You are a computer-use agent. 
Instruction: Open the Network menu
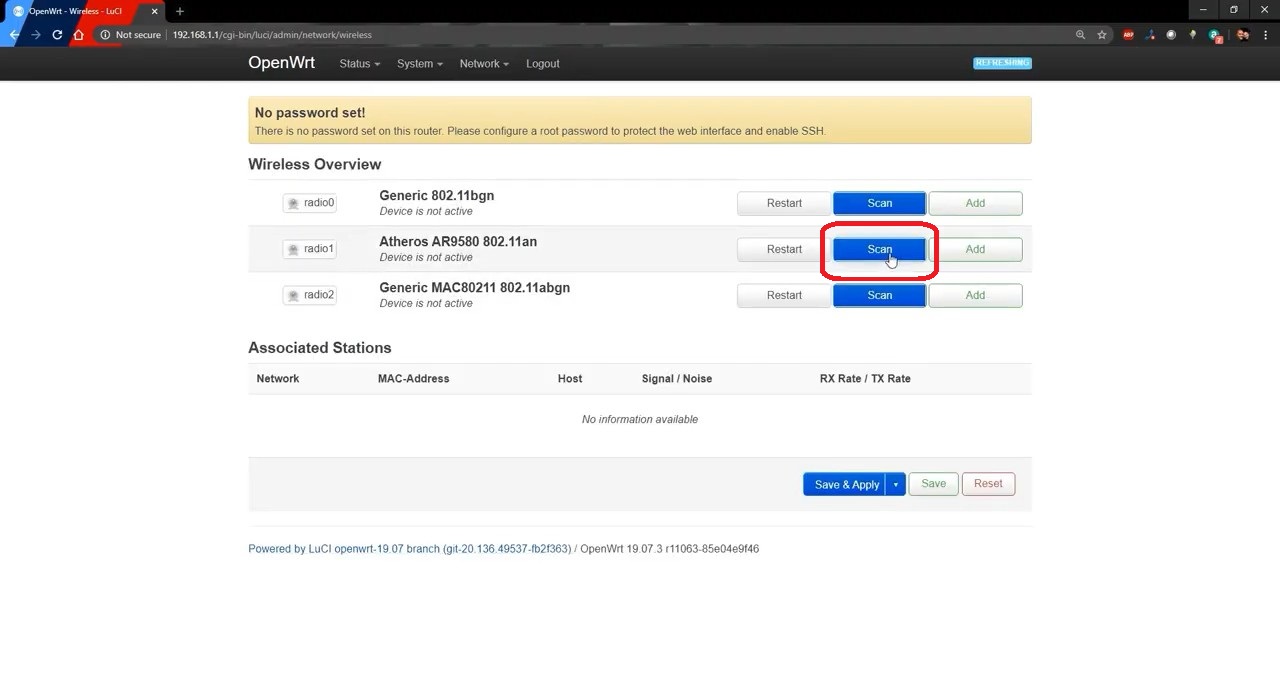[484, 63]
